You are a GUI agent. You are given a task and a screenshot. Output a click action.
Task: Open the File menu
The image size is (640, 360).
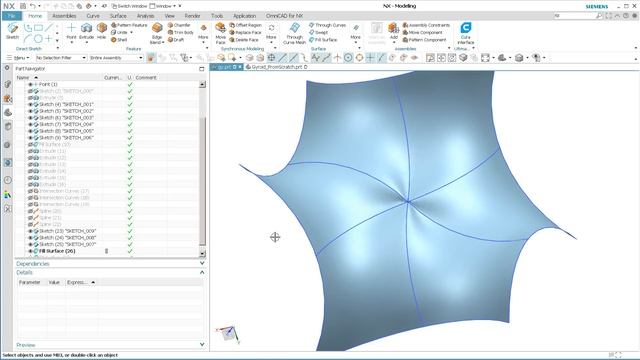[x=12, y=16]
